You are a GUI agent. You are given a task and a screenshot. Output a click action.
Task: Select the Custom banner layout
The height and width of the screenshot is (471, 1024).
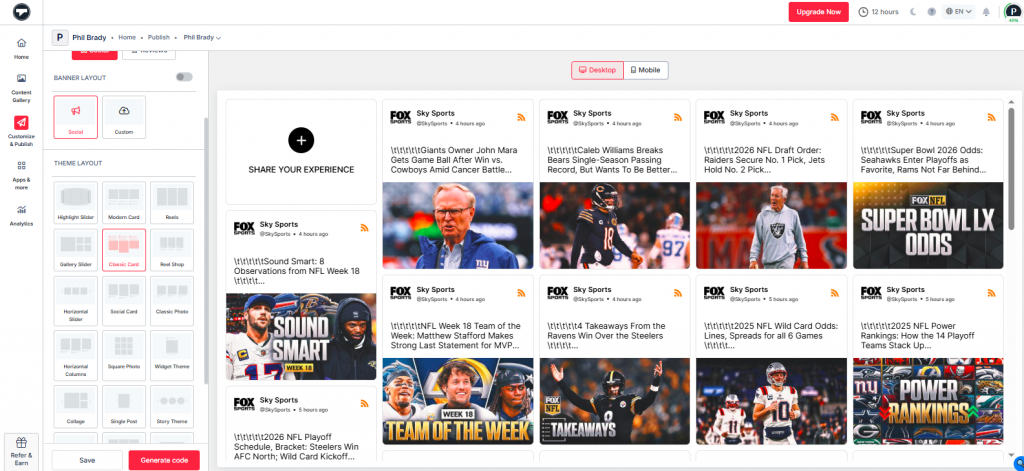pos(124,117)
